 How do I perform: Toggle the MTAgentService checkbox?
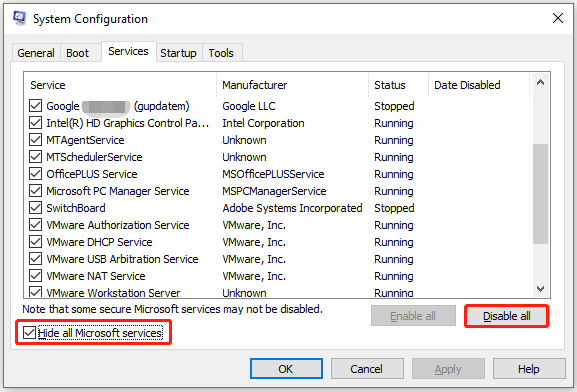click(35, 140)
